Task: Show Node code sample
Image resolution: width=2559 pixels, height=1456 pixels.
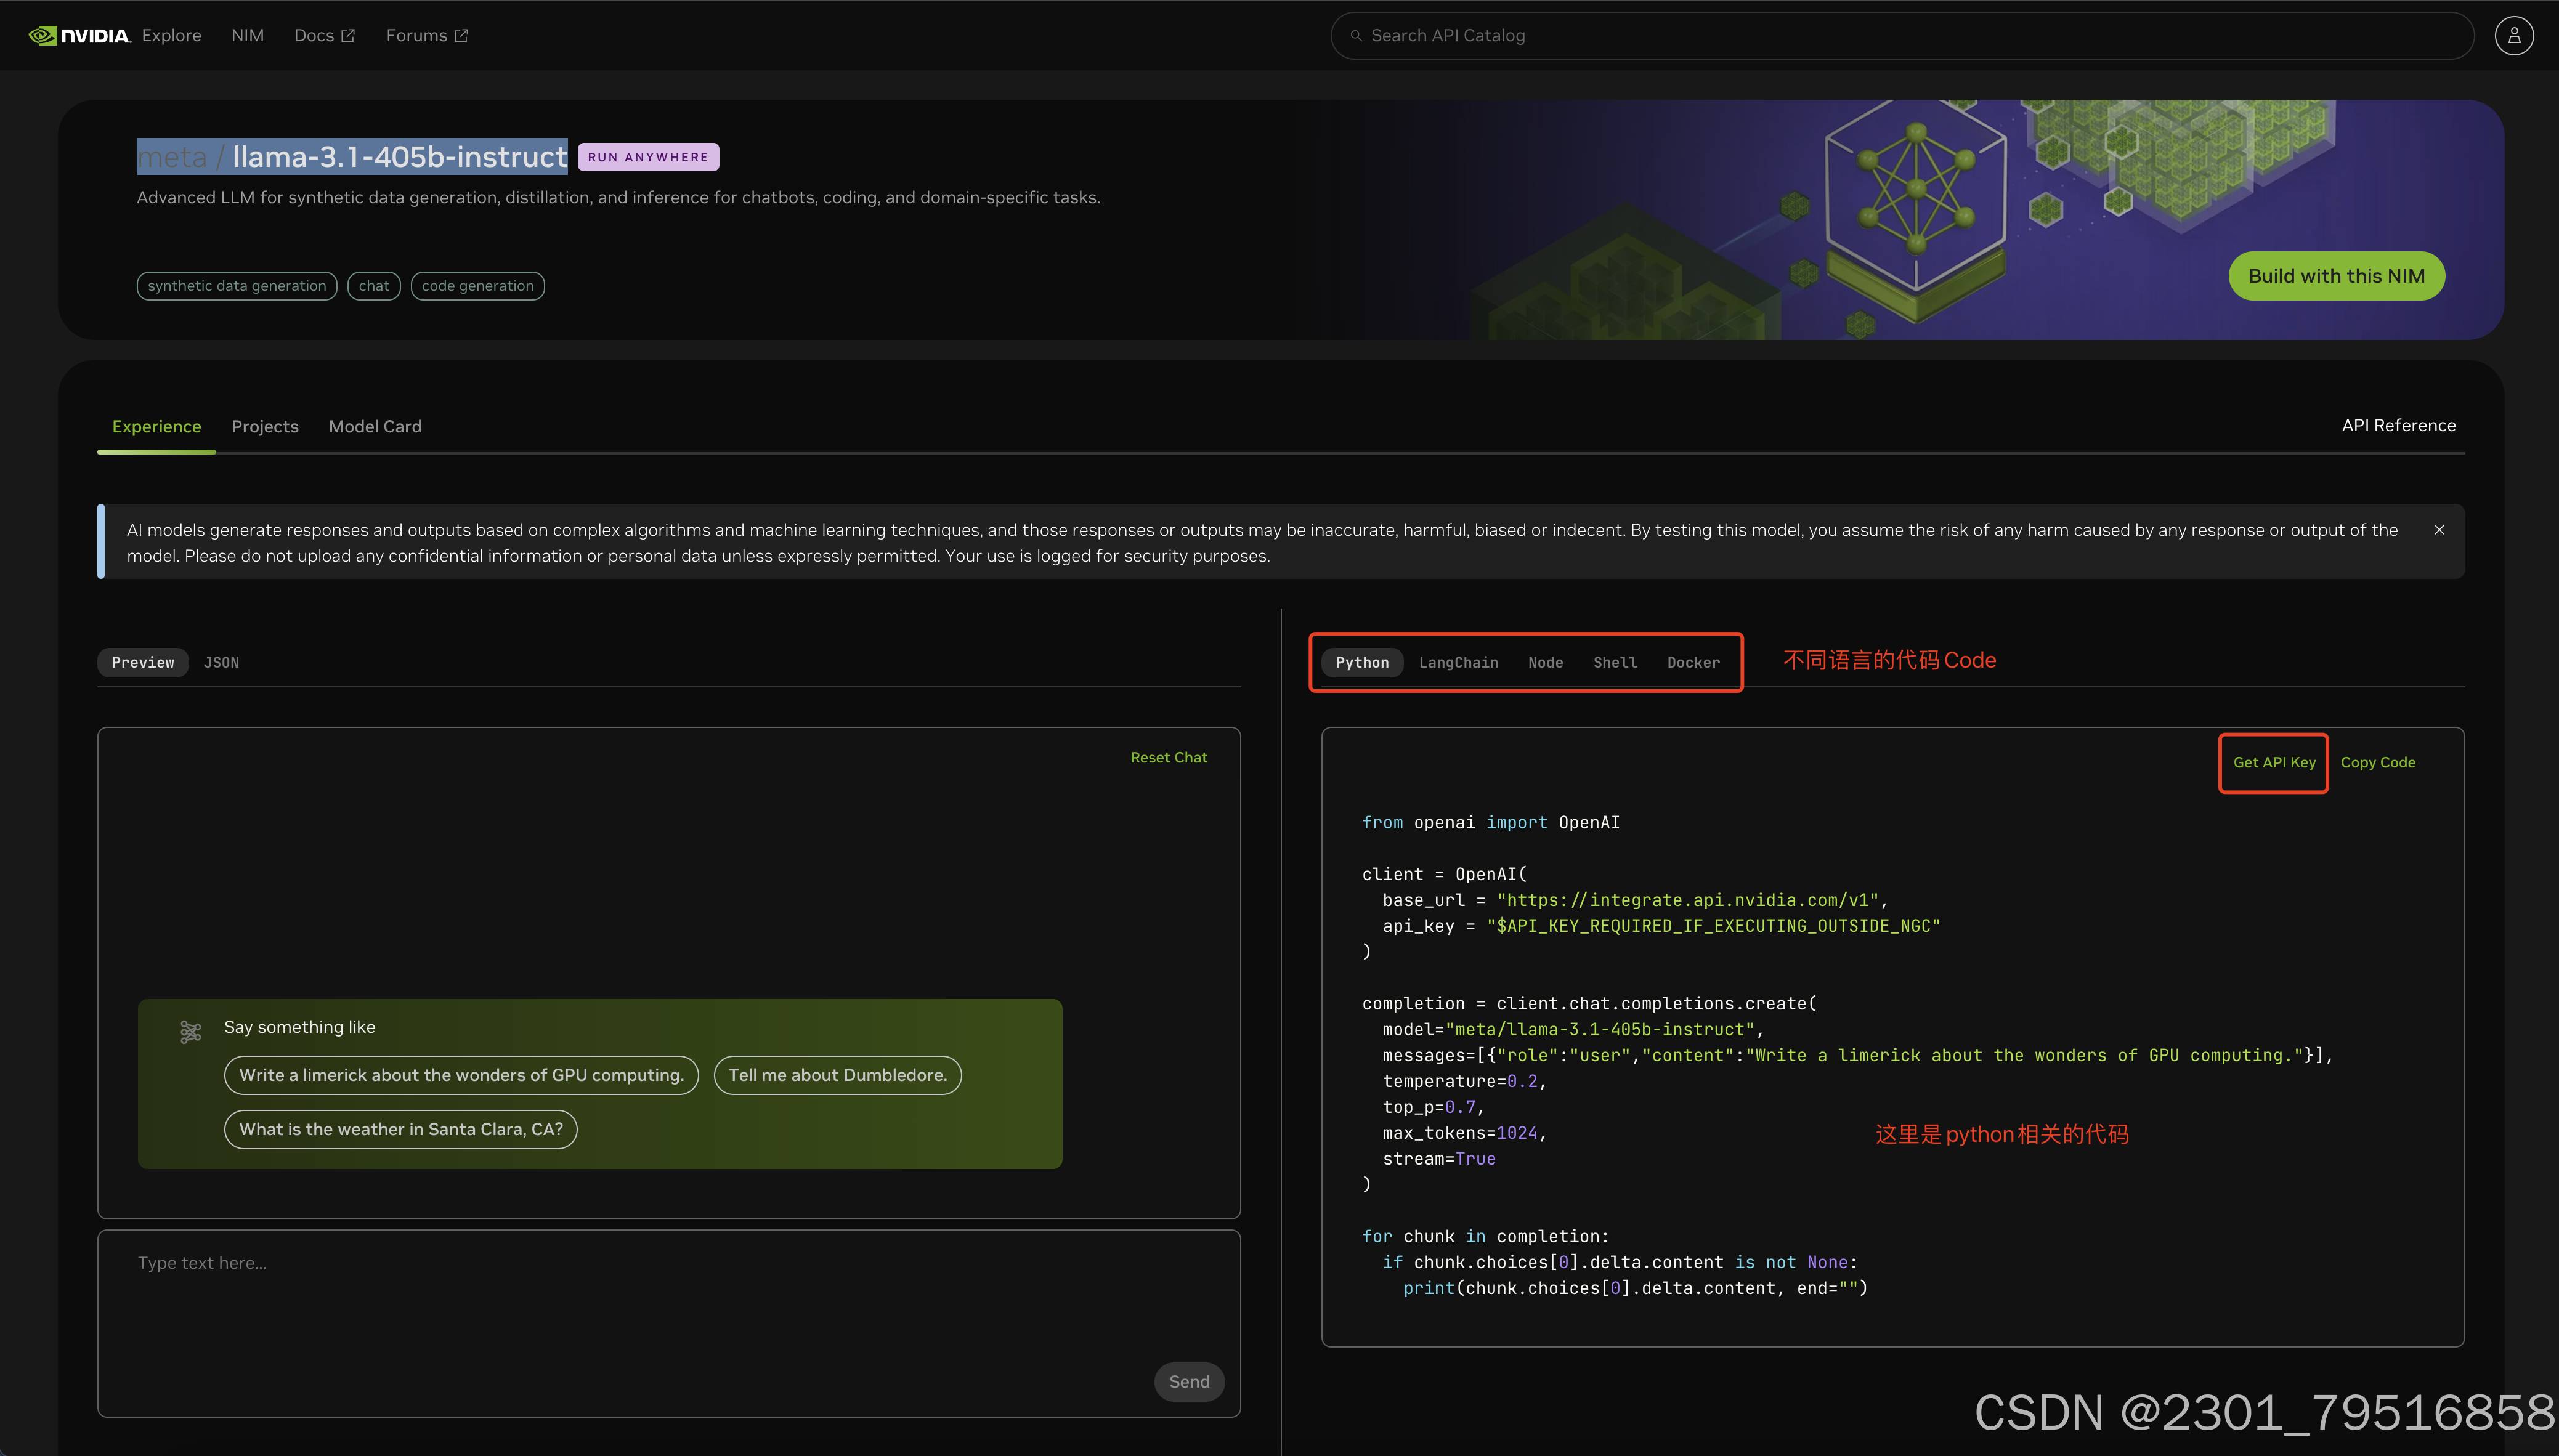Action: coord(1545,663)
